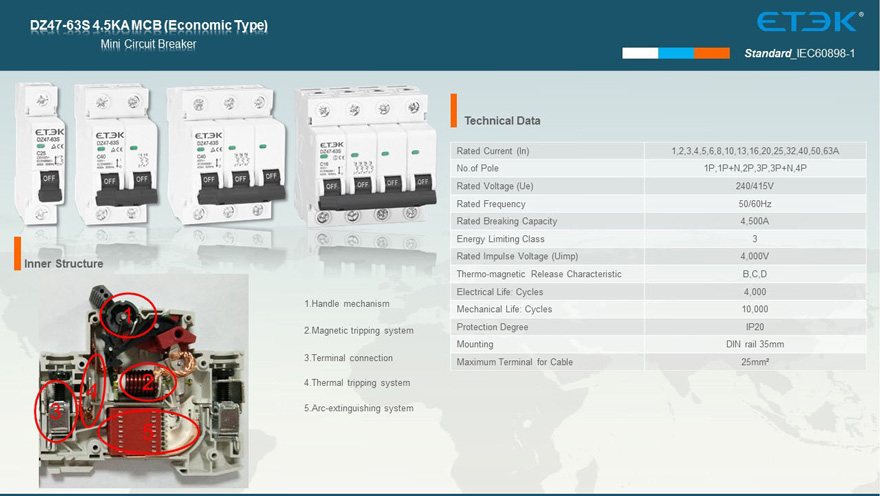Click the ETEK logo in the header
Viewport: 880px width, 496px height.
[x=810, y=22]
